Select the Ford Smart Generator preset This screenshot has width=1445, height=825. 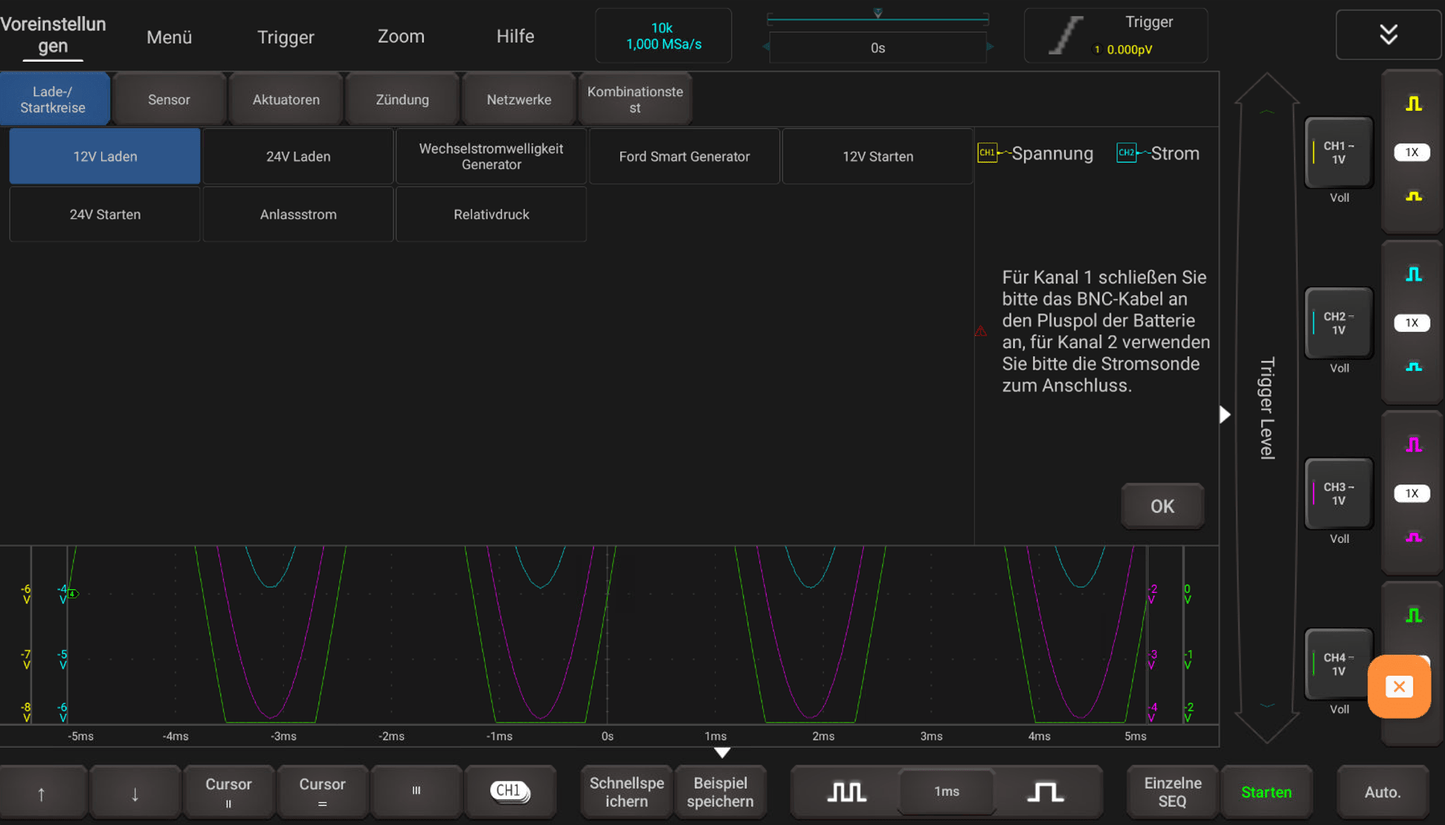[684, 156]
